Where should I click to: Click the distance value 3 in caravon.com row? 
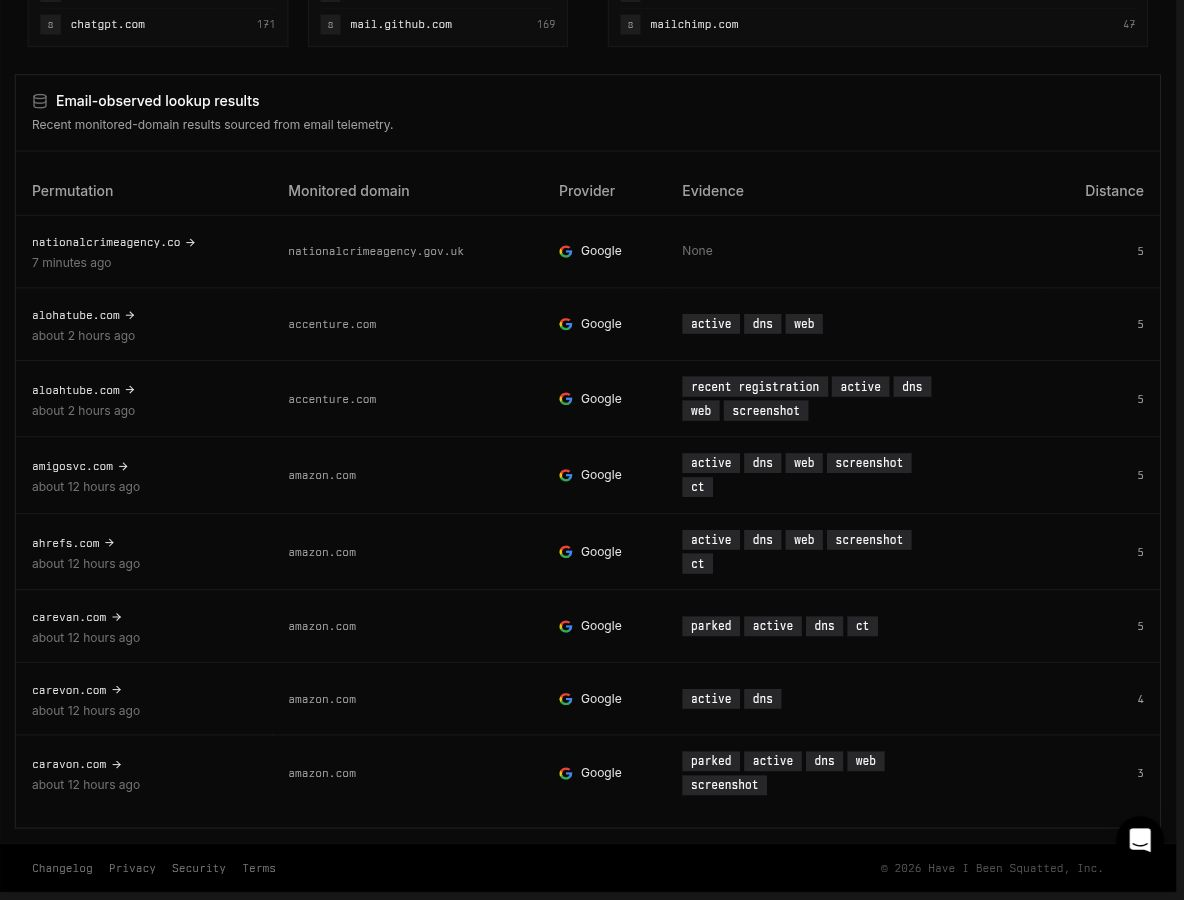click(x=1140, y=773)
